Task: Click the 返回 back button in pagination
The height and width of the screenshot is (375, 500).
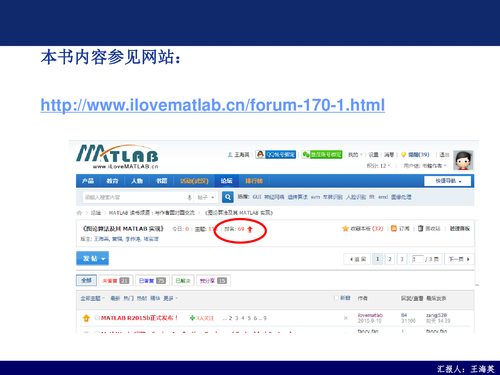Action: (357, 259)
